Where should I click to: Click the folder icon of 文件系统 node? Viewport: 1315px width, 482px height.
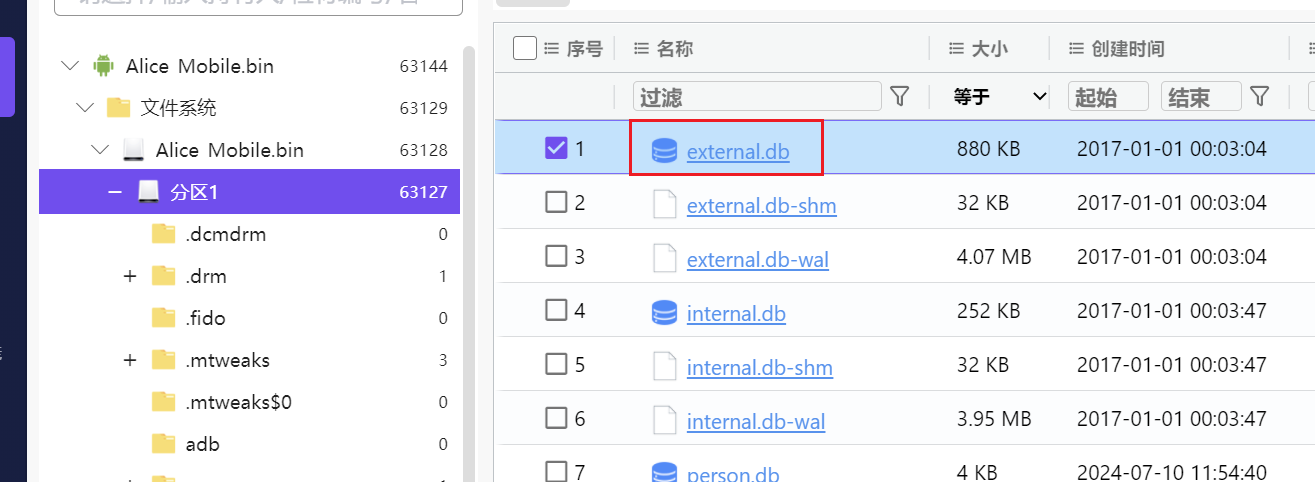pyautogui.click(x=118, y=108)
